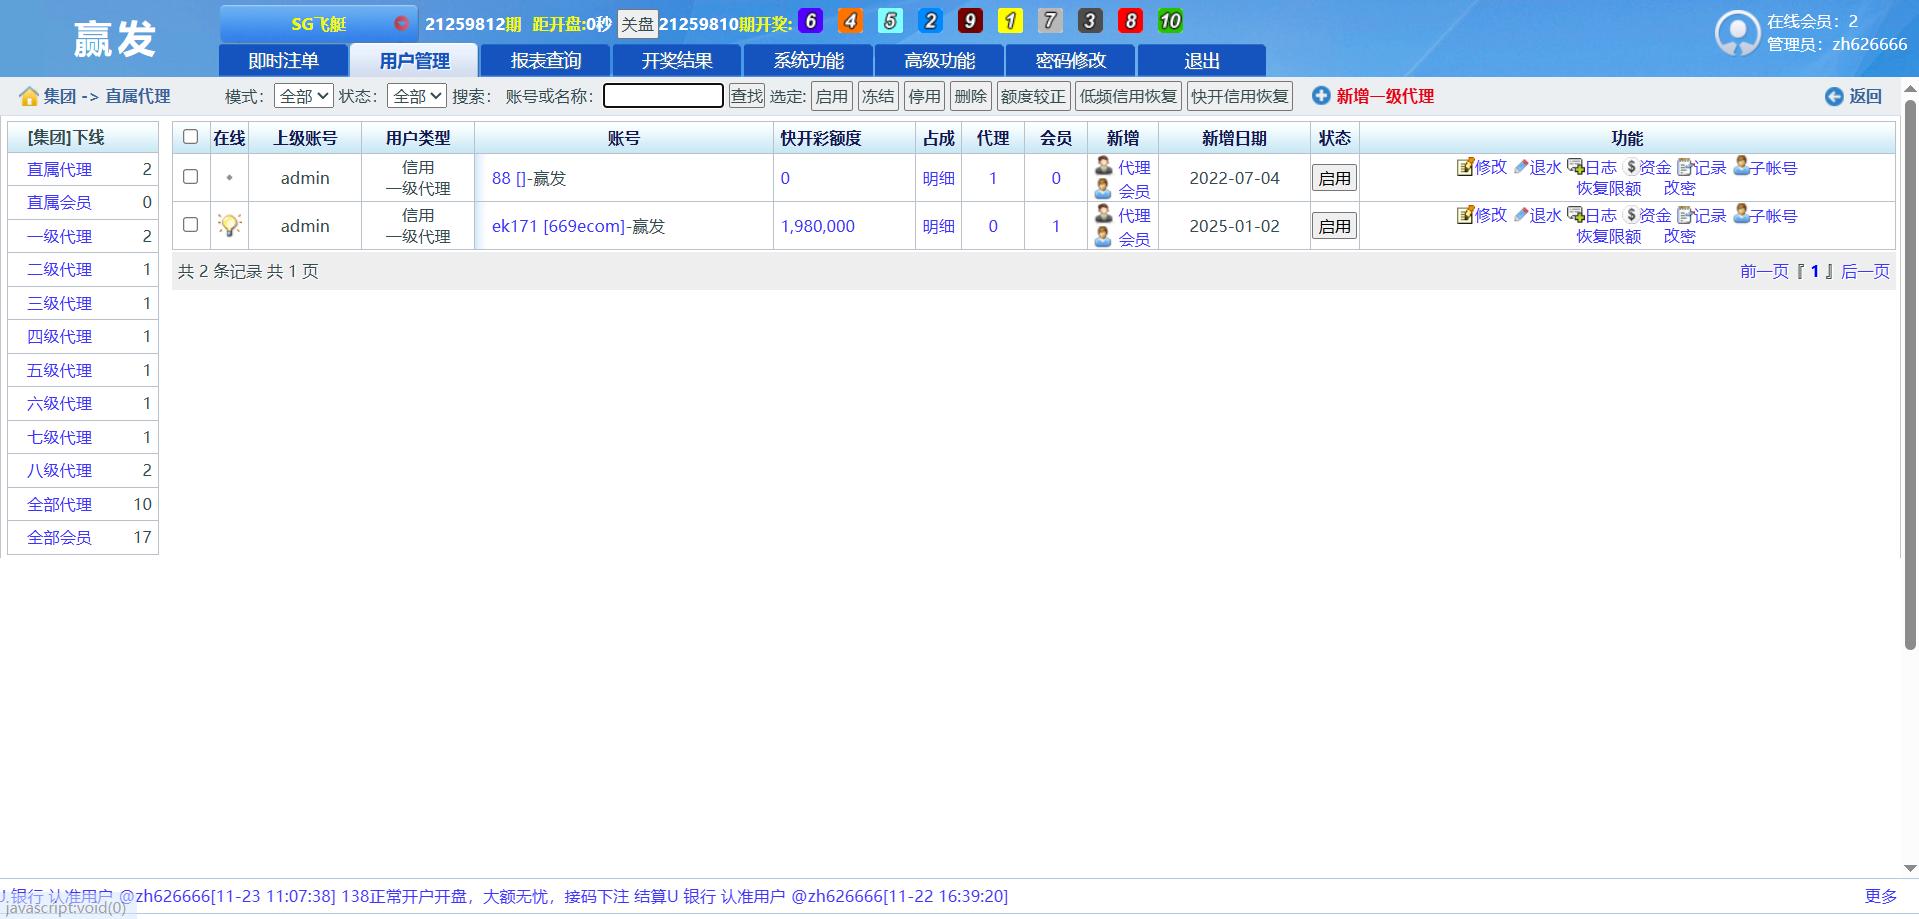Click the home icon beside 集团 breadcrumb

tap(29, 96)
